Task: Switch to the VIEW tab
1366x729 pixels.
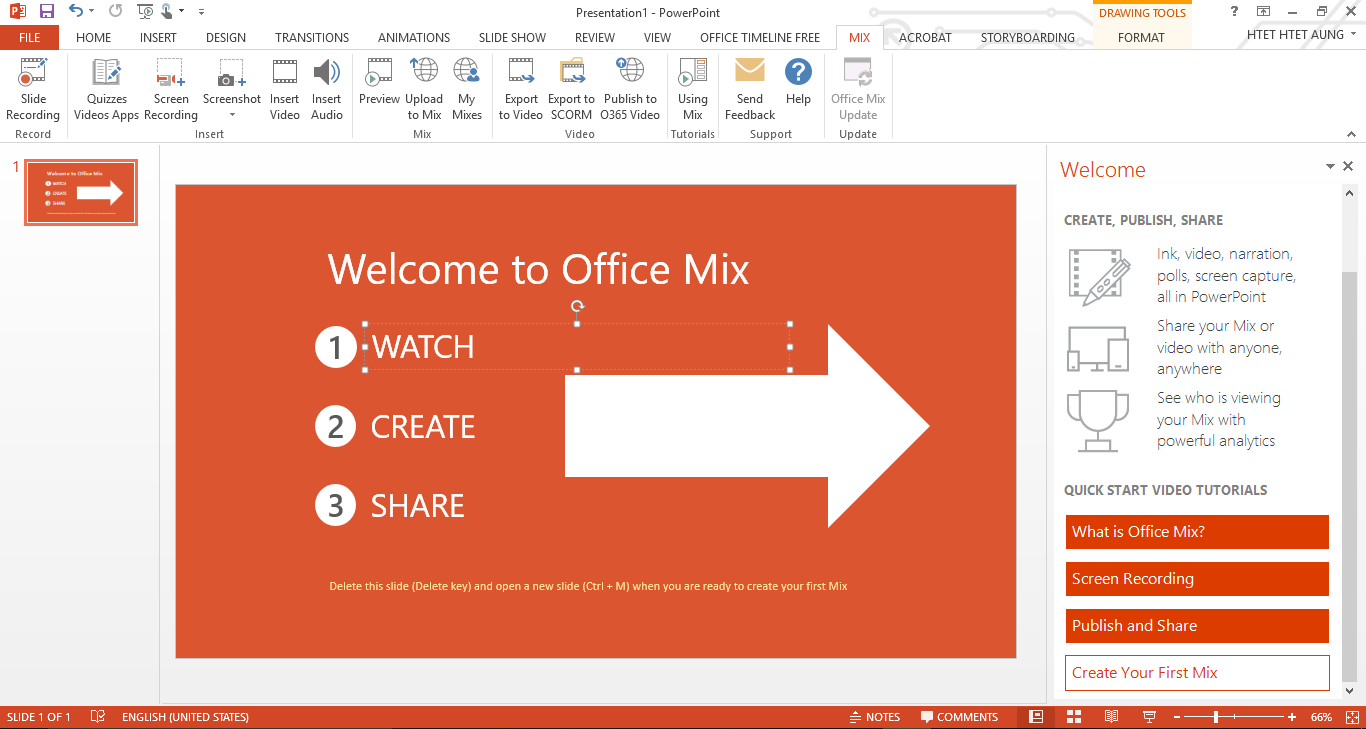Action: tap(657, 38)
